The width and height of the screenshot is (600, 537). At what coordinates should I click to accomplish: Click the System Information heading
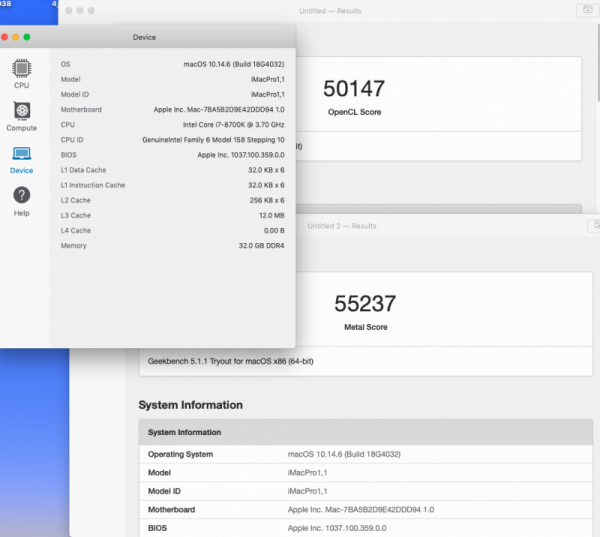pyautogui.click(x=191, y=405)
